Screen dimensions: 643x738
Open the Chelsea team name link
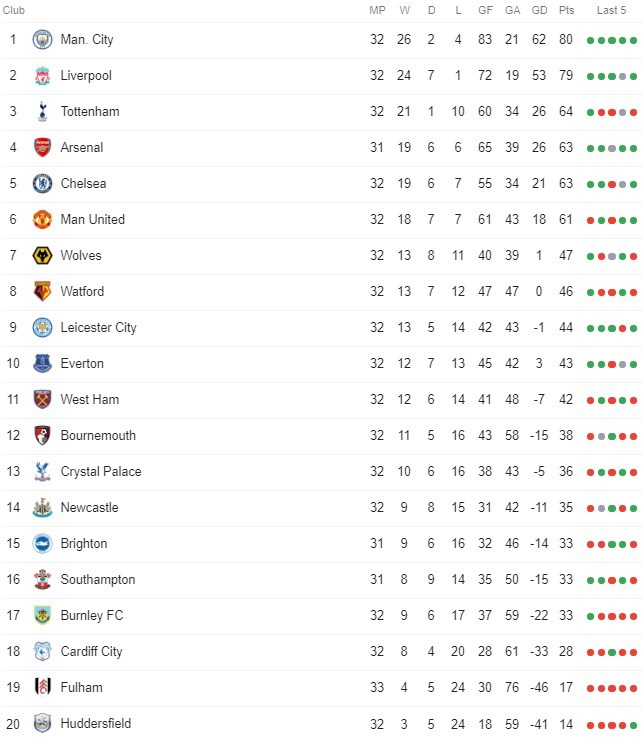tap(83, 184)
